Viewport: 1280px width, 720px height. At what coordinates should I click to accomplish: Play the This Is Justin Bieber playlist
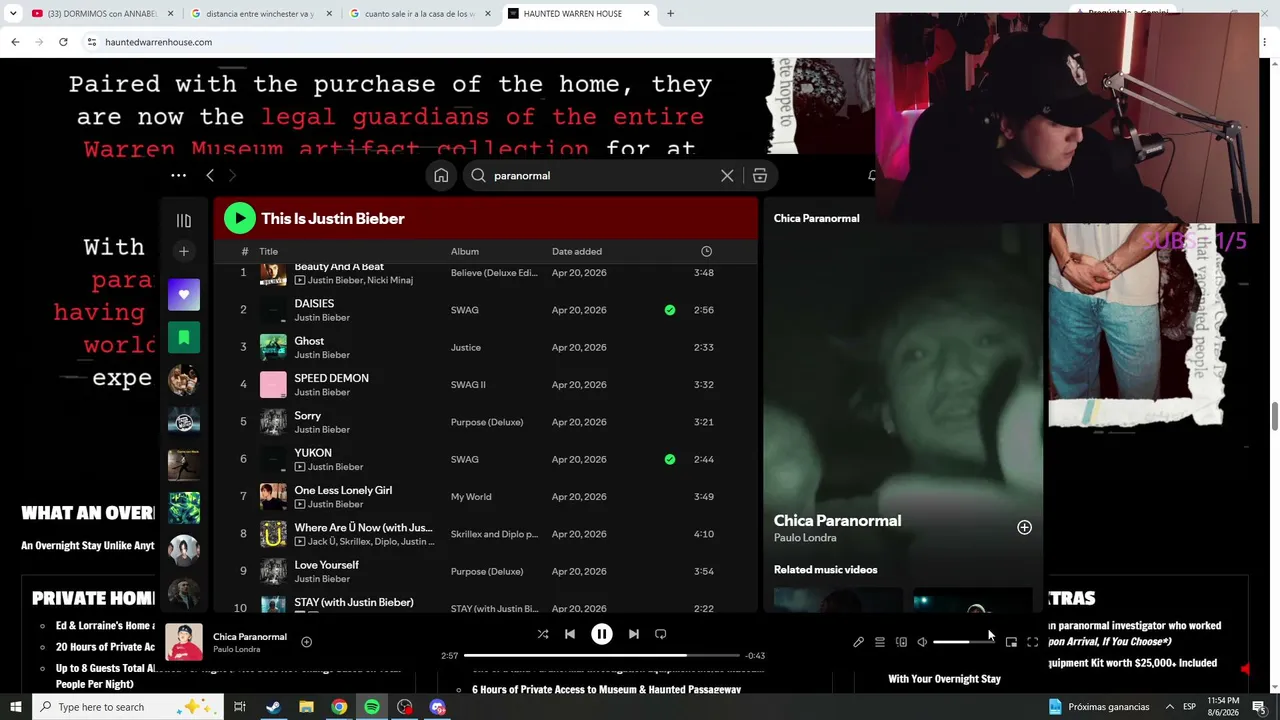(x=239, y=218)
